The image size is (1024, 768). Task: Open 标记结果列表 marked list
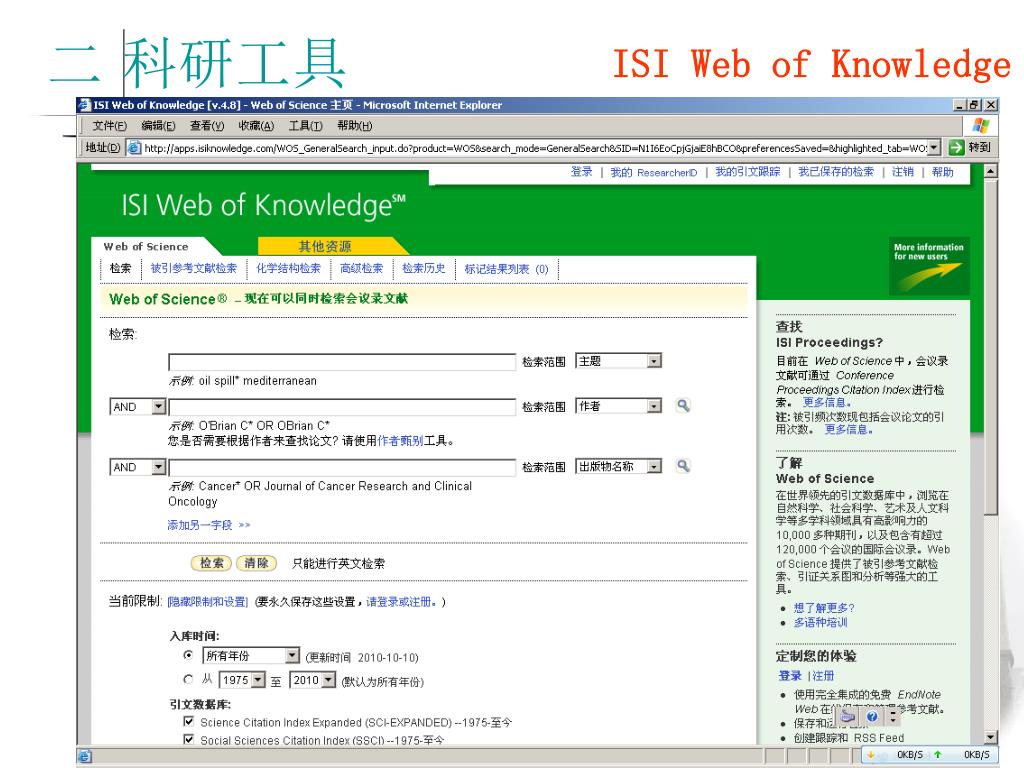pos(506,269)
